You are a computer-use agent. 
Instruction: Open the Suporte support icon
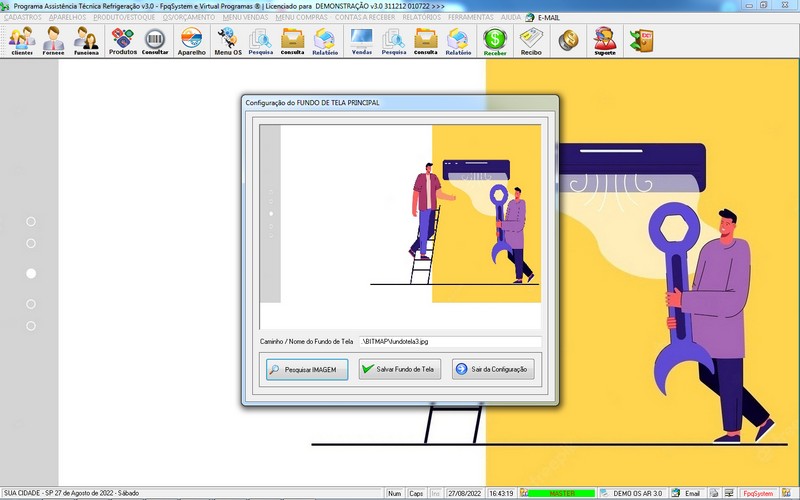[605, 41]
